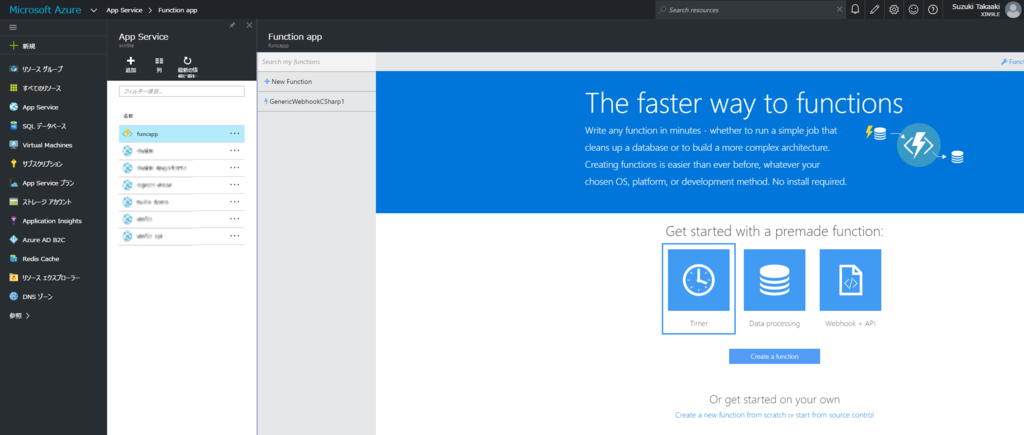Click the 列 (Columns) toolbar button
This screenshot has width=1024, height=435.
[x=159, y=64]
